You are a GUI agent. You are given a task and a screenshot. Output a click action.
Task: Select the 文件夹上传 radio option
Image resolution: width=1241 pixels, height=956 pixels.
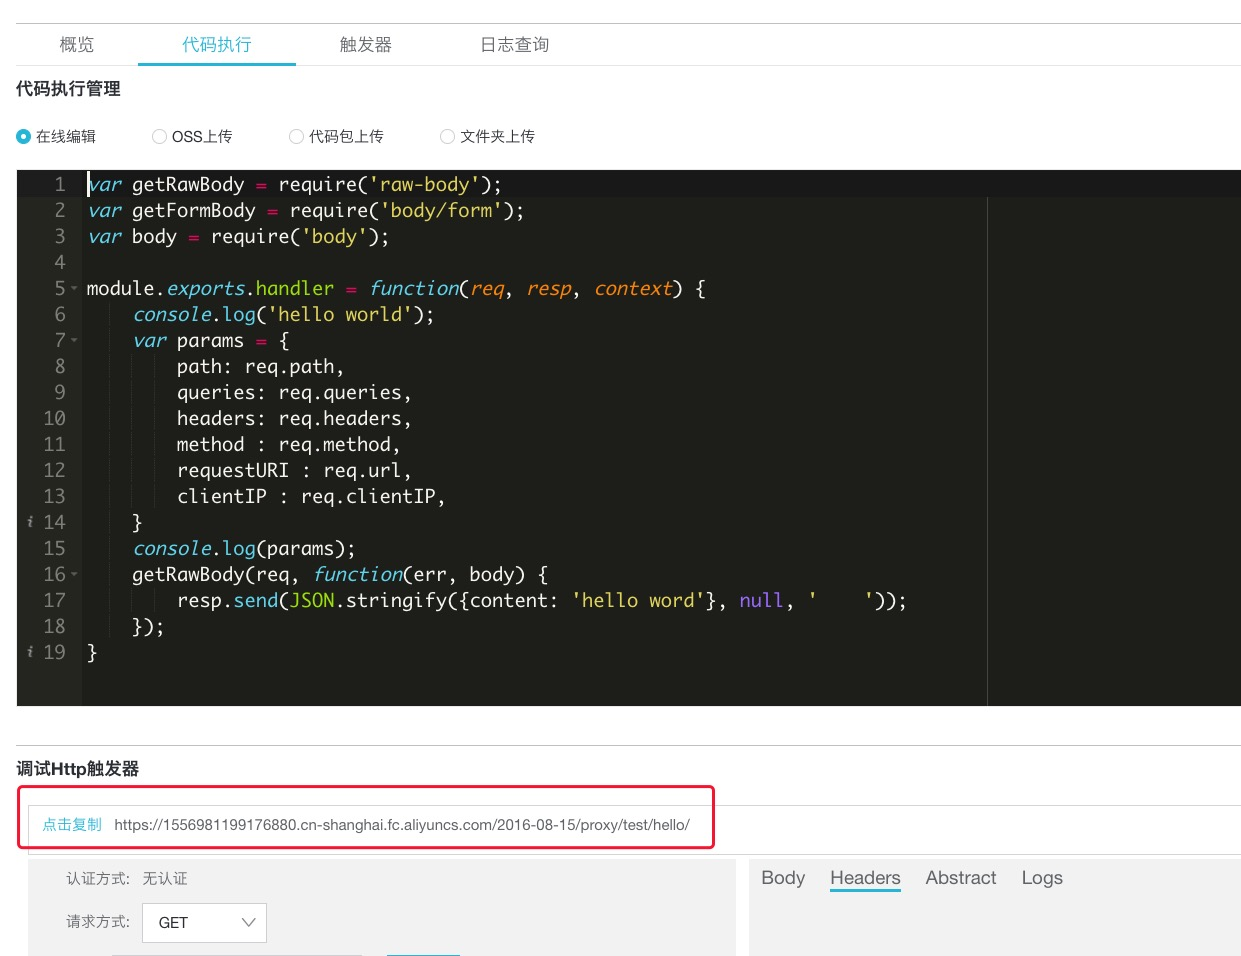[x=447, y=136]
